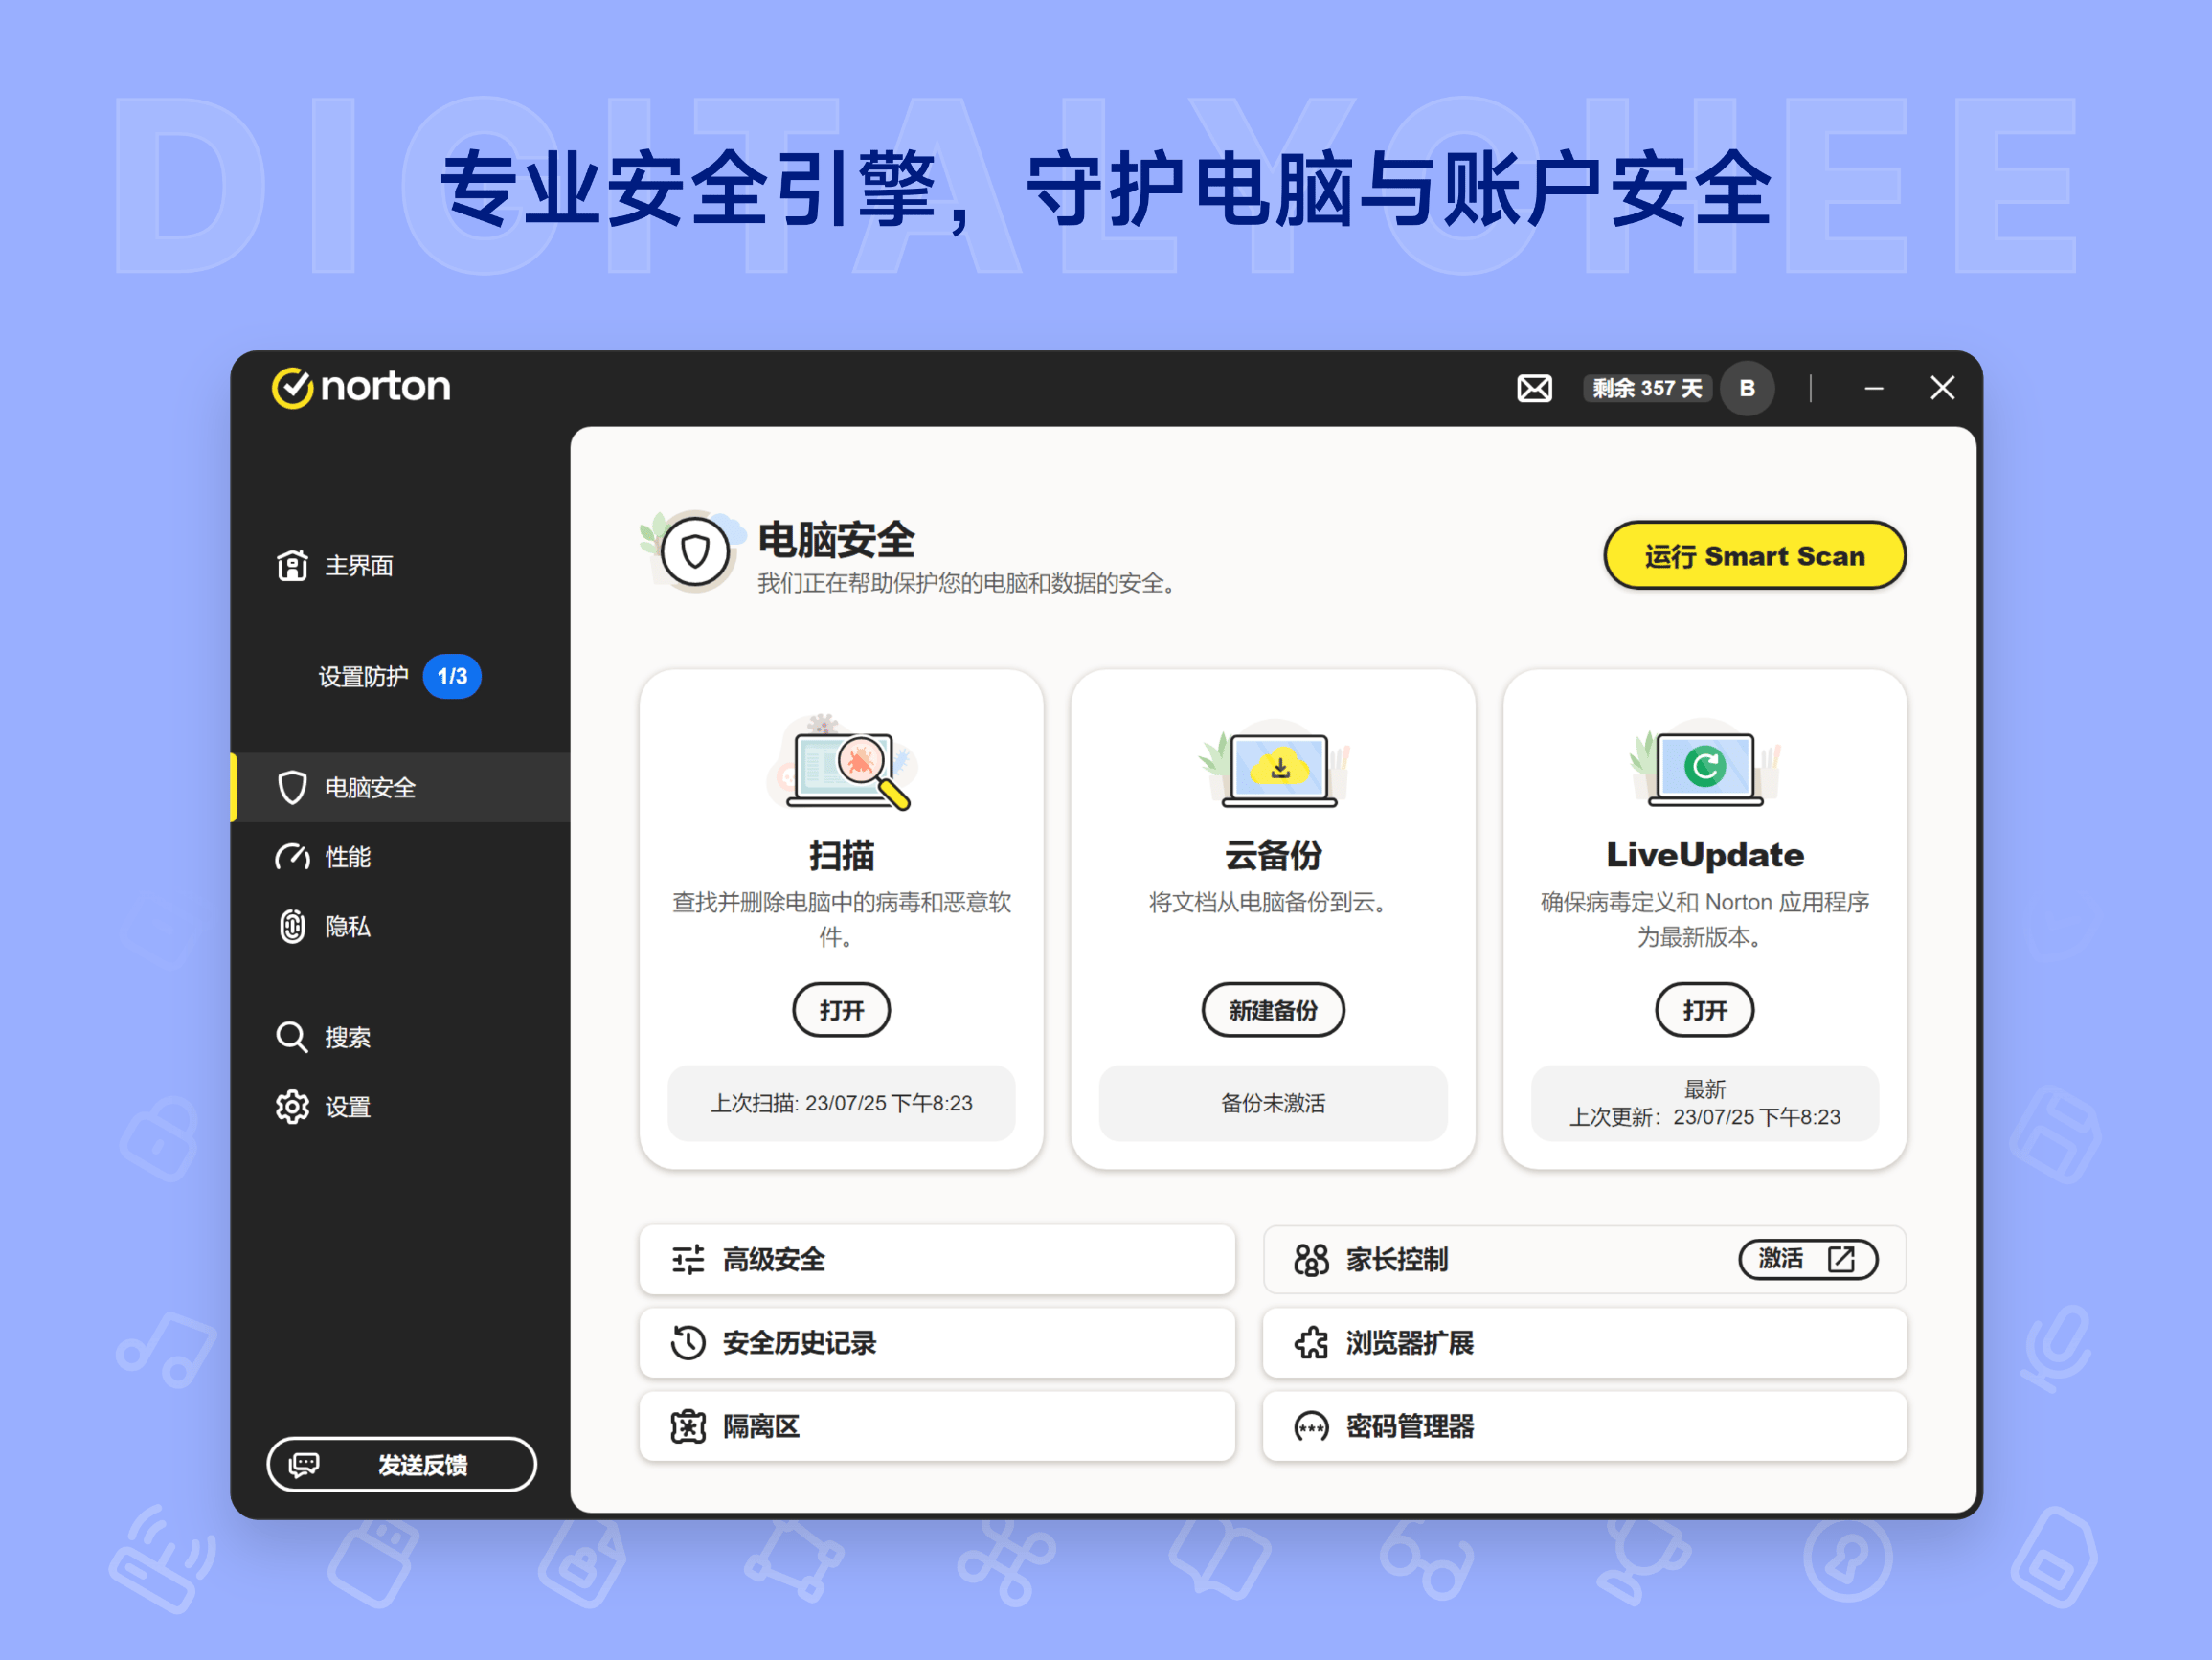The image size is (2212, 1660).
Task: Click the envelope message icon in title bar
Action: pyautogui.click(x=1534, y=388)
